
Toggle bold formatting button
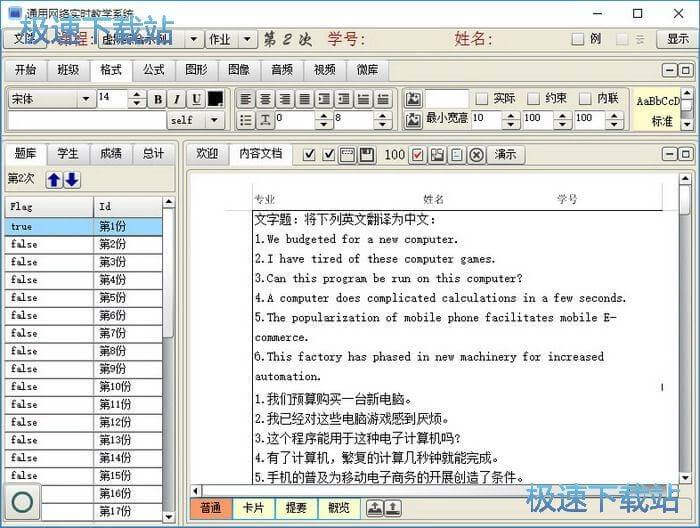click(x=158, y=99)
